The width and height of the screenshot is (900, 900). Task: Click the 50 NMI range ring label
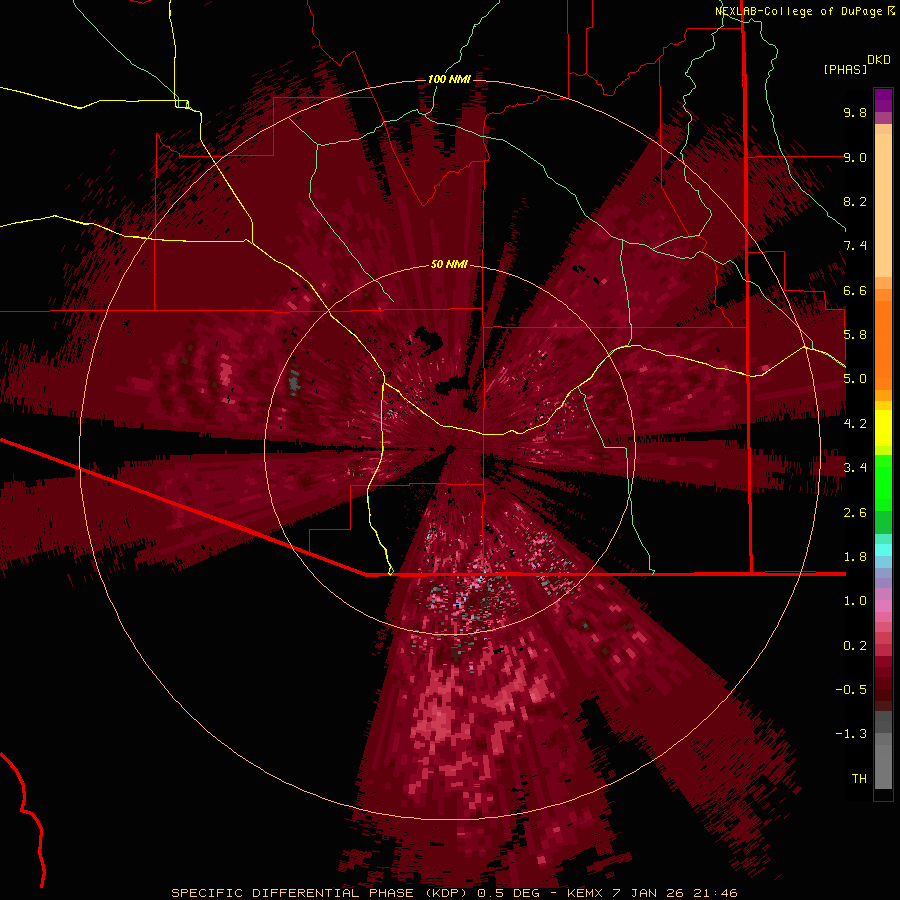(x=449, y=264)
